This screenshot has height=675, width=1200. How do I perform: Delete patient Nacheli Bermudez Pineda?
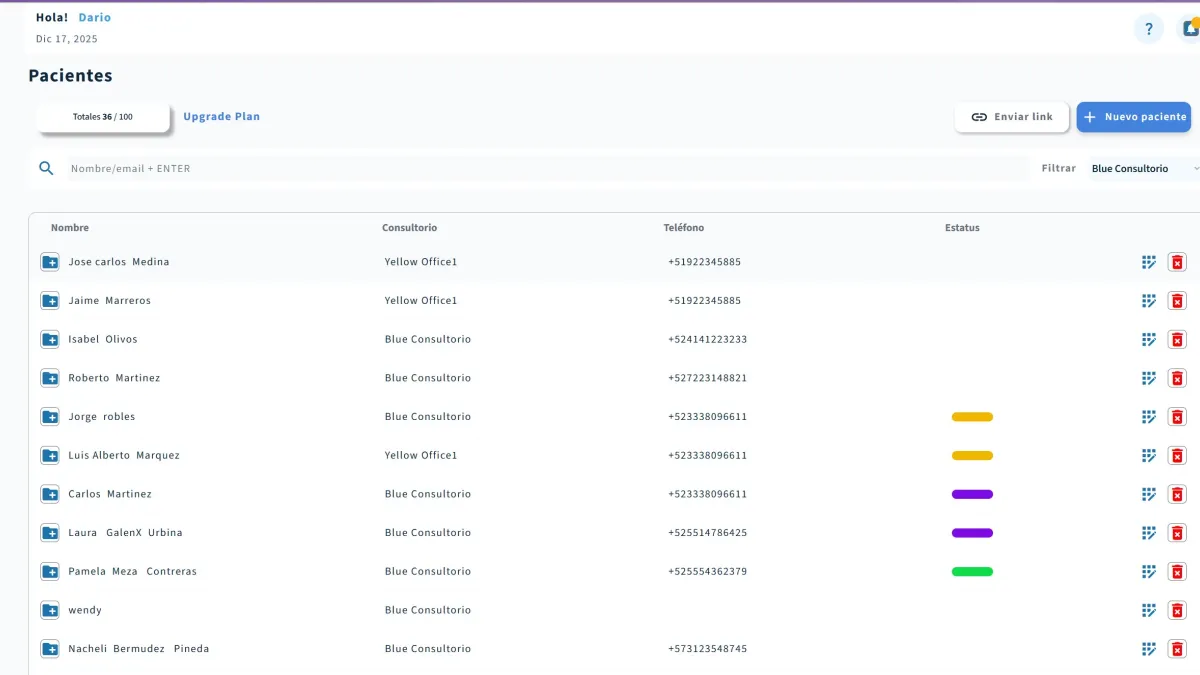coord(1177,649)
